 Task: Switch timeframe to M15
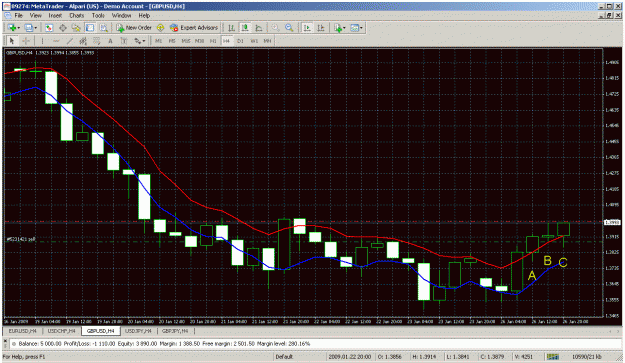coord(186,41)
